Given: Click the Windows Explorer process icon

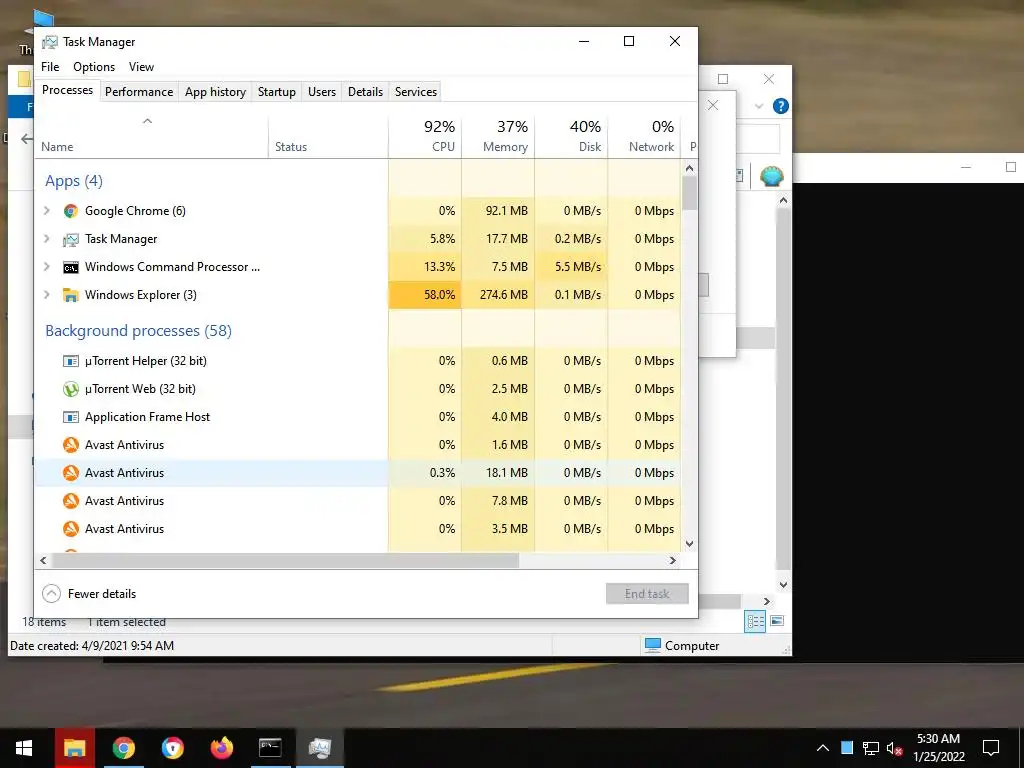Looking at the screenshot, I should [x=71, y=295].
